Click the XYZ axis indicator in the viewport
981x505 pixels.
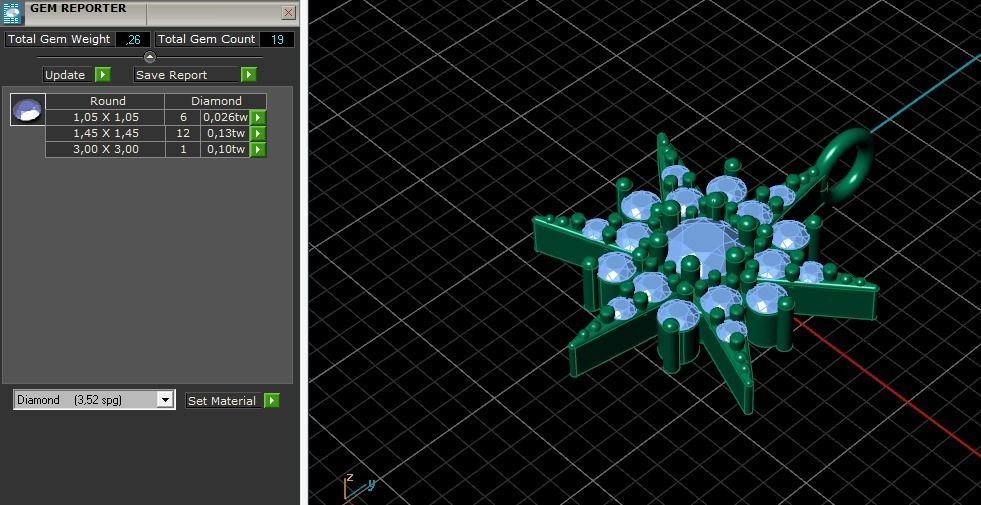click(x=358, y=487)
